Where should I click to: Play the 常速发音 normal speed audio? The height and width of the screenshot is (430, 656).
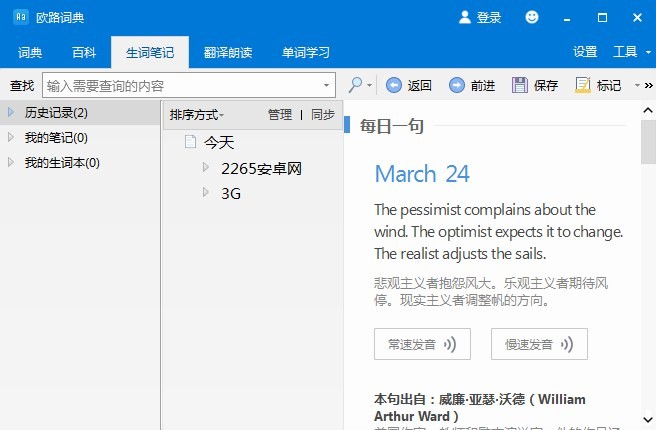(x=422, y=344)
